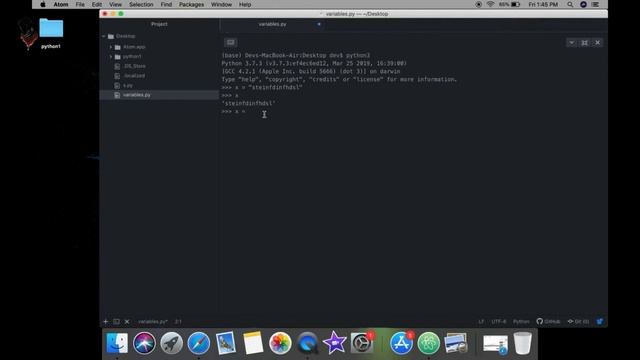This screenshot has width=640, height=360.
Task: Open Trash from the Dock
Action: [x=522, y=343]
